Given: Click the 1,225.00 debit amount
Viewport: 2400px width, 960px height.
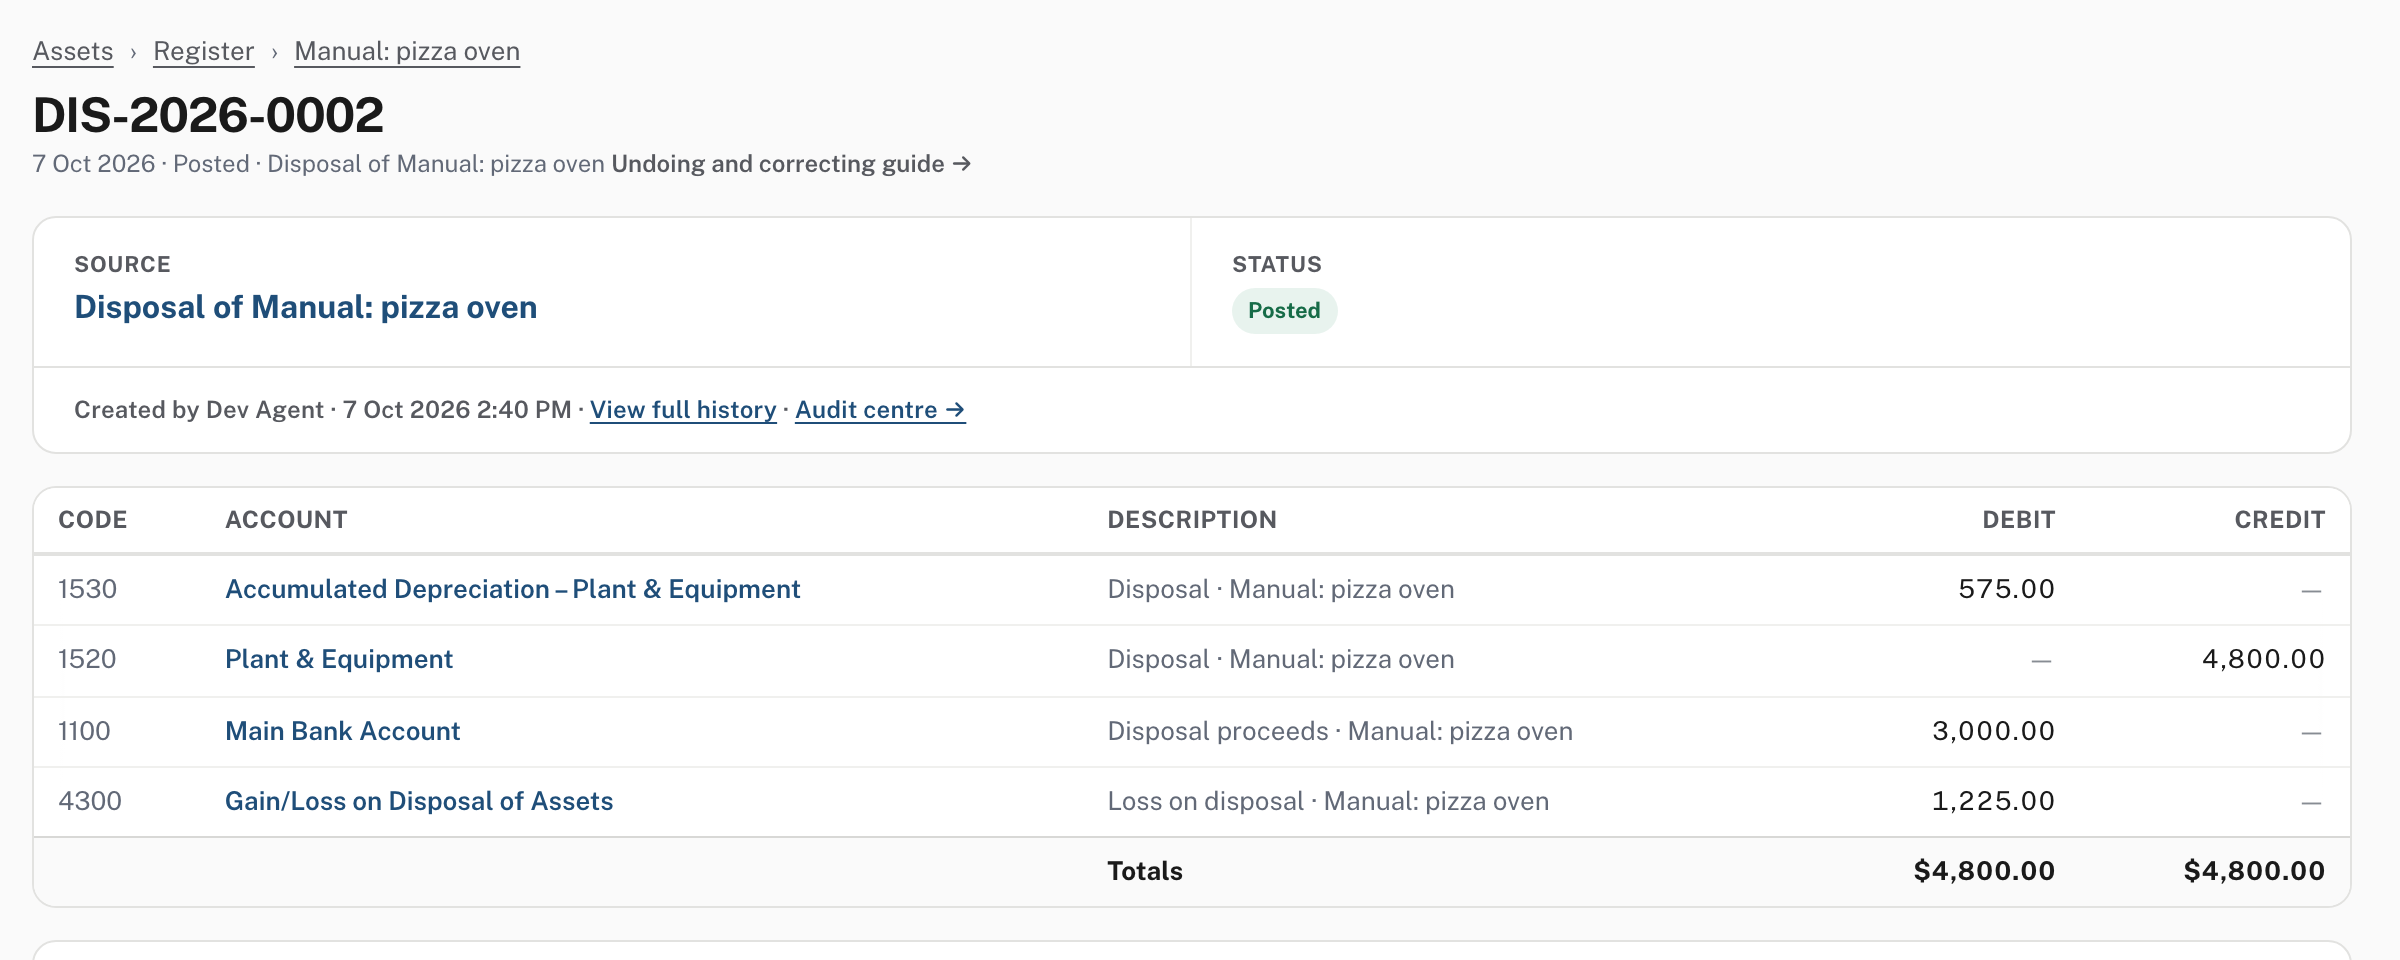Looking at the screenshot, I should coord(1993,801).
